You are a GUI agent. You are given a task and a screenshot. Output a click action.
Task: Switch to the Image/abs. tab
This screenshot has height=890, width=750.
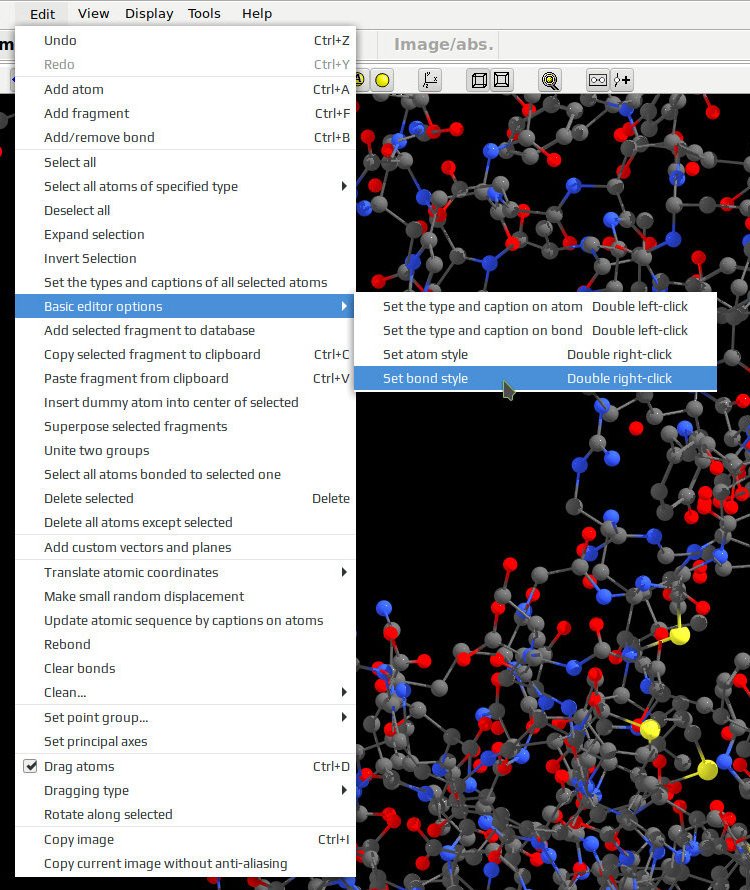[444, 44]
